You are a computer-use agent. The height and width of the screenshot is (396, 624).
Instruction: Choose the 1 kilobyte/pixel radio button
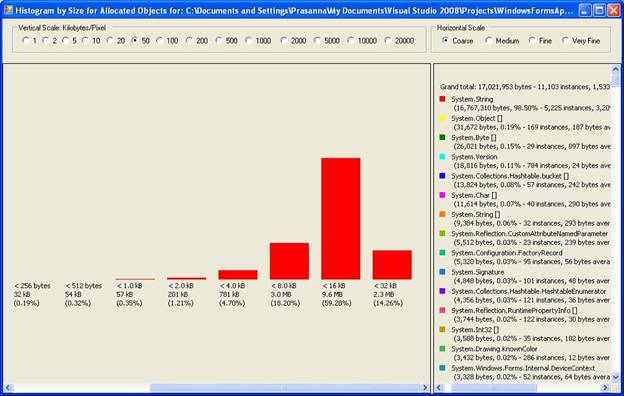tap(30, 41)
